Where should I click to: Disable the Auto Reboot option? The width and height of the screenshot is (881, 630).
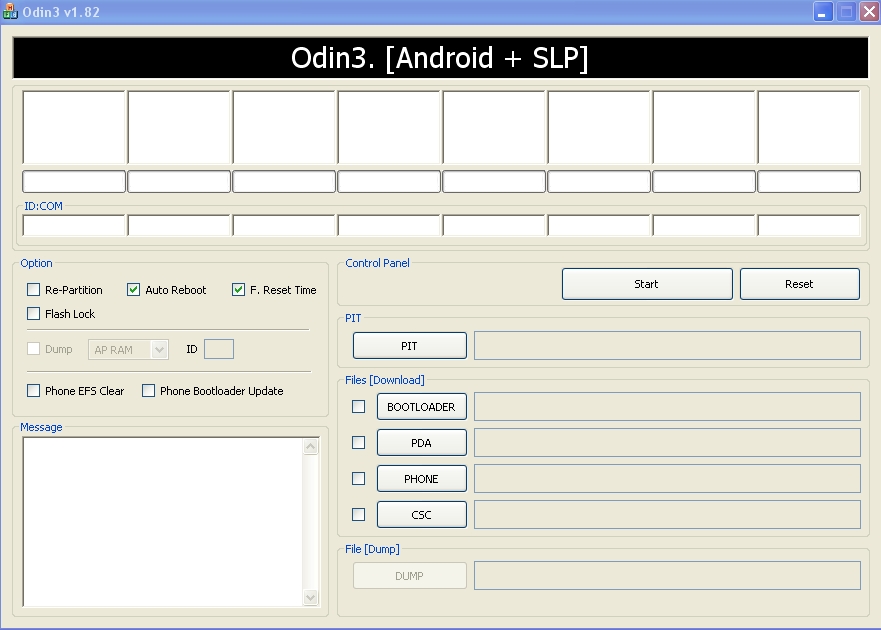(132, 290)
